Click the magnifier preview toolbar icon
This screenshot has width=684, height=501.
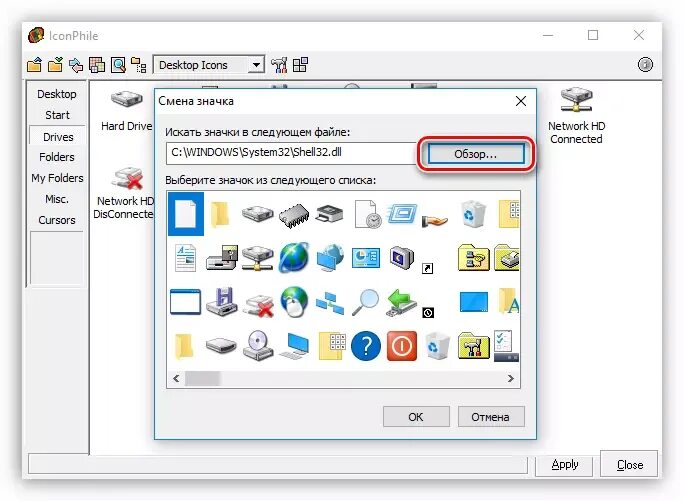(118, 65)
